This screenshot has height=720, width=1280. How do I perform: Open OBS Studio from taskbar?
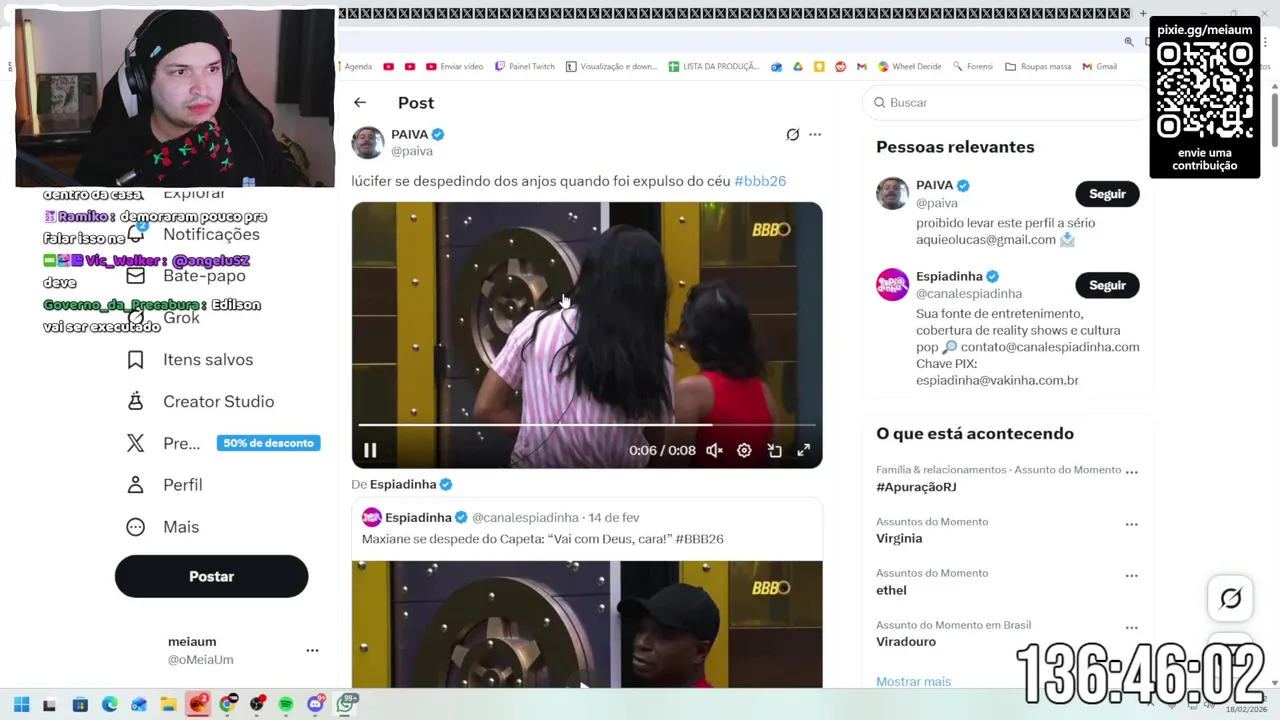pyautogui.click(x=257, y=705)
